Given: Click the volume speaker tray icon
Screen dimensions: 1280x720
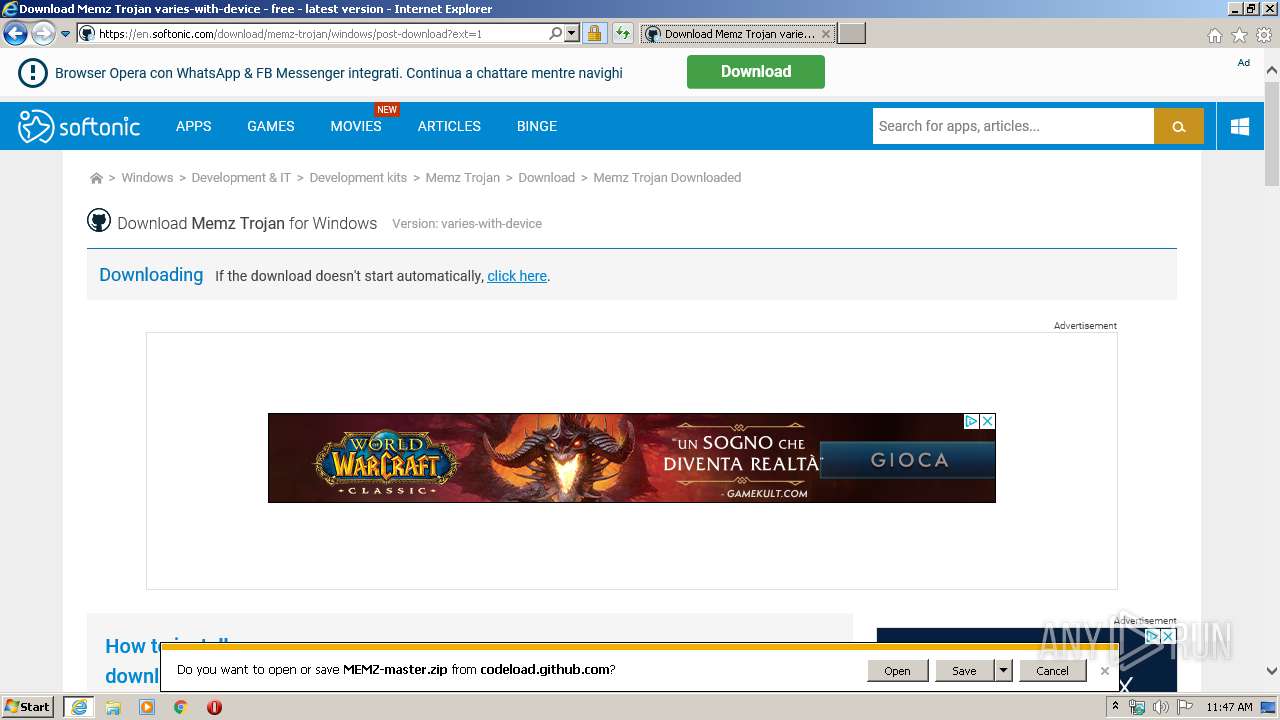Looking at the screenshot, I should tap(1160, 707).
